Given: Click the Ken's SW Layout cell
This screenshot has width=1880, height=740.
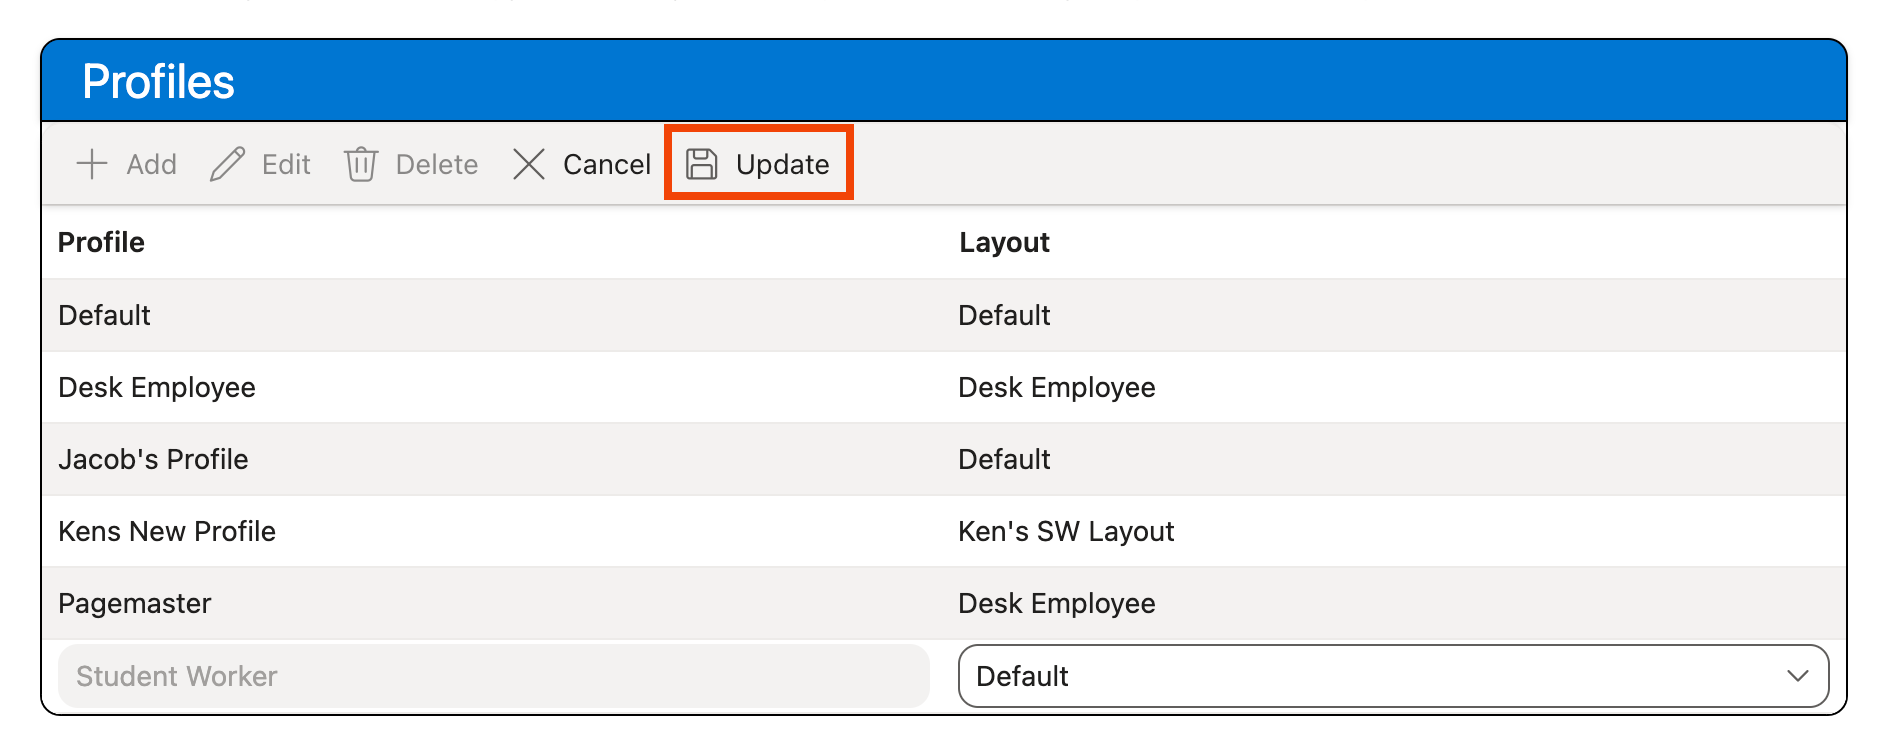Looking at the screenshot, I should [1066, 531].
